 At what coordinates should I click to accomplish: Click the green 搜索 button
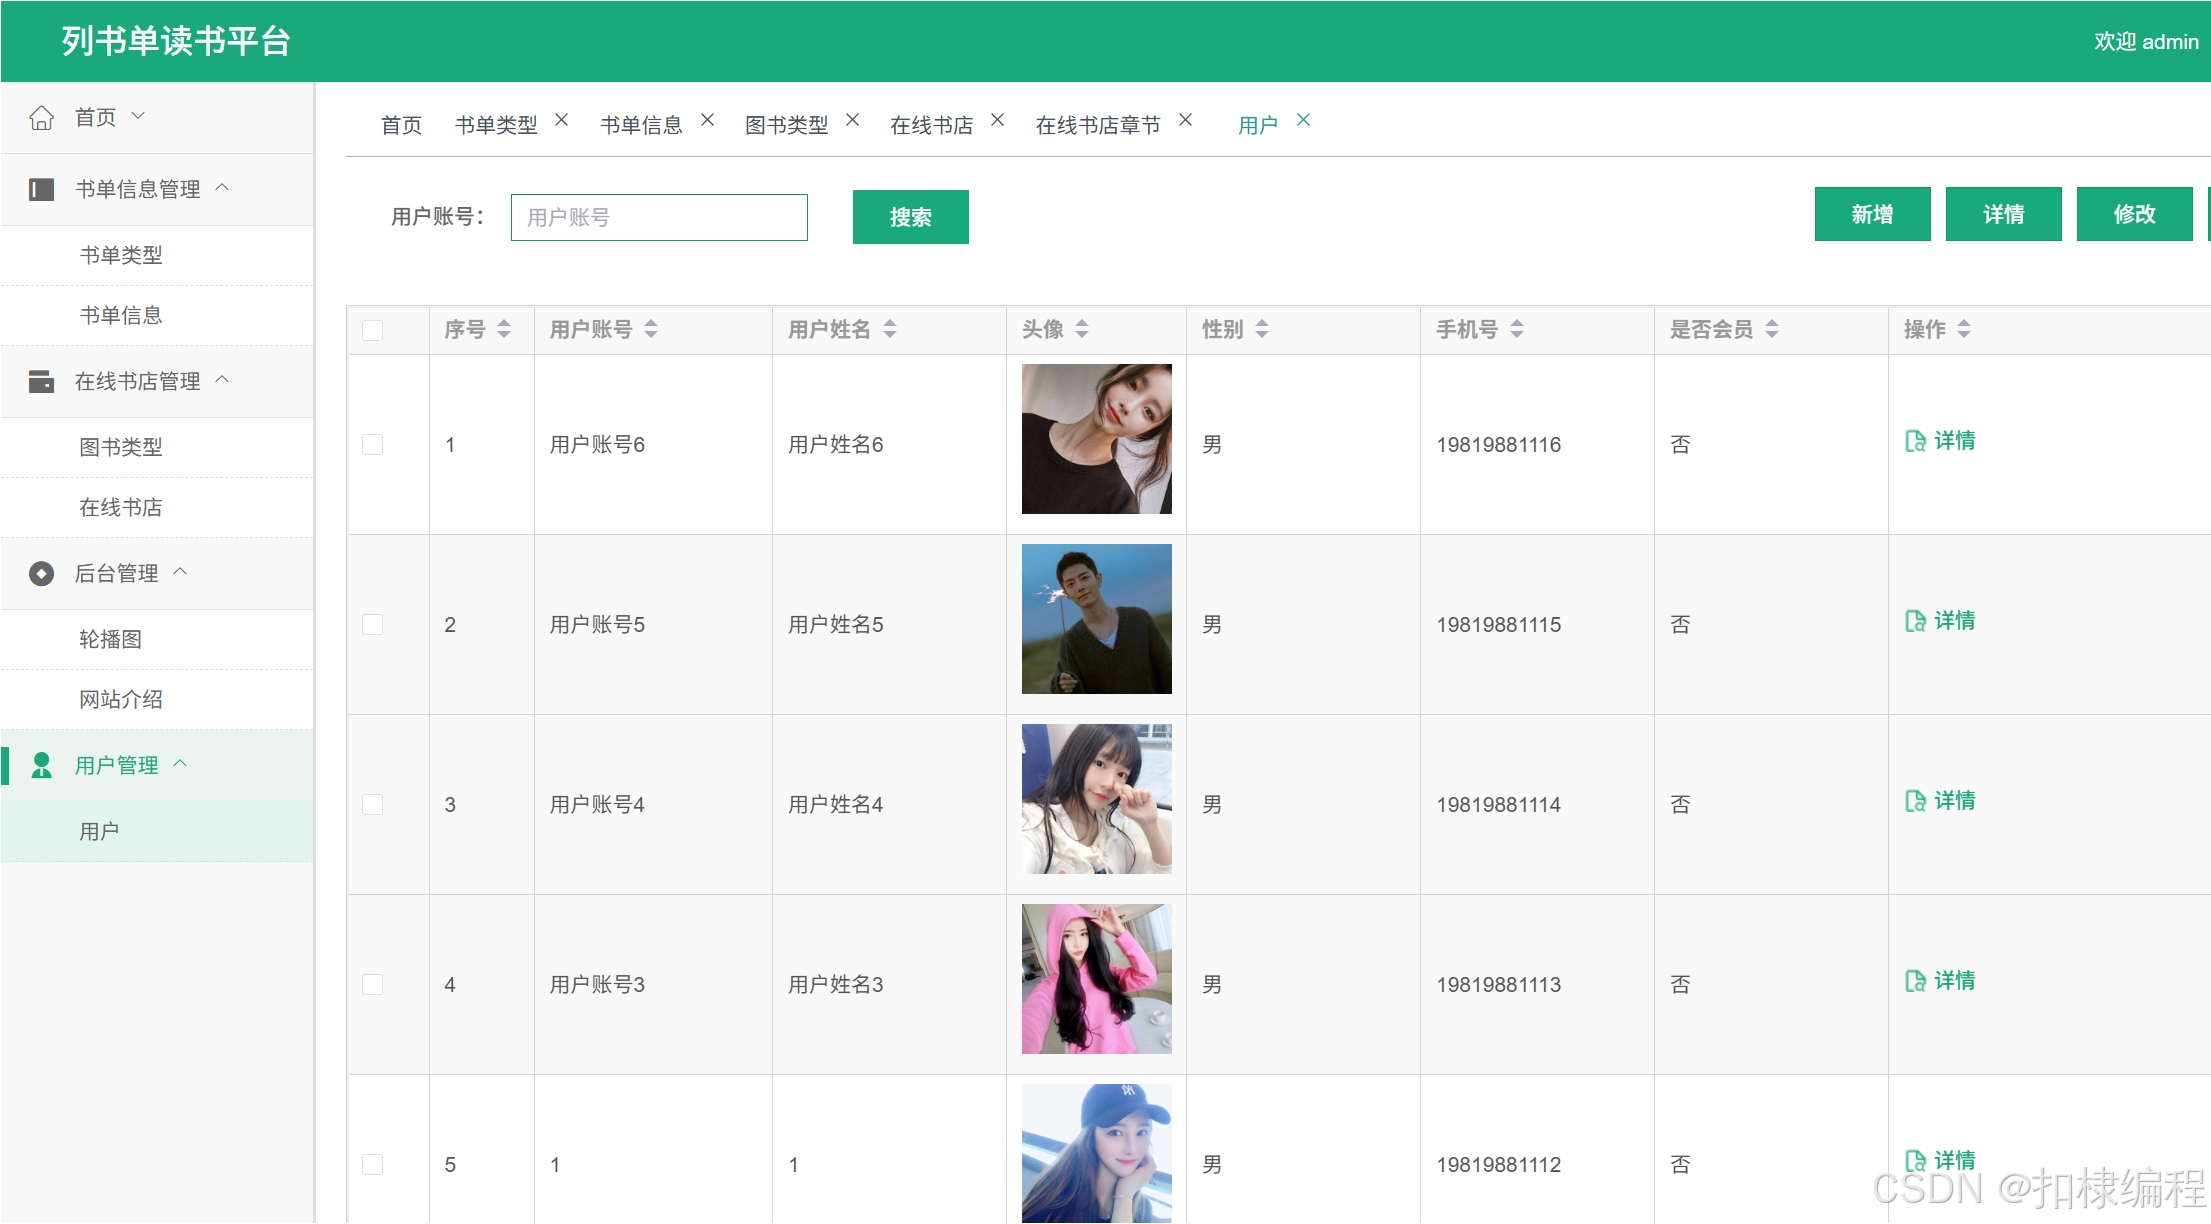tap(910, 217)
